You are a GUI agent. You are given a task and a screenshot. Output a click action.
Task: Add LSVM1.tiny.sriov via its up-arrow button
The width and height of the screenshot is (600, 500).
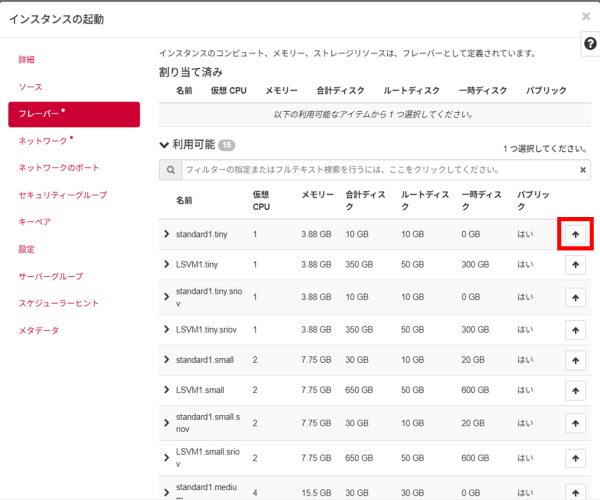(575, 328)
